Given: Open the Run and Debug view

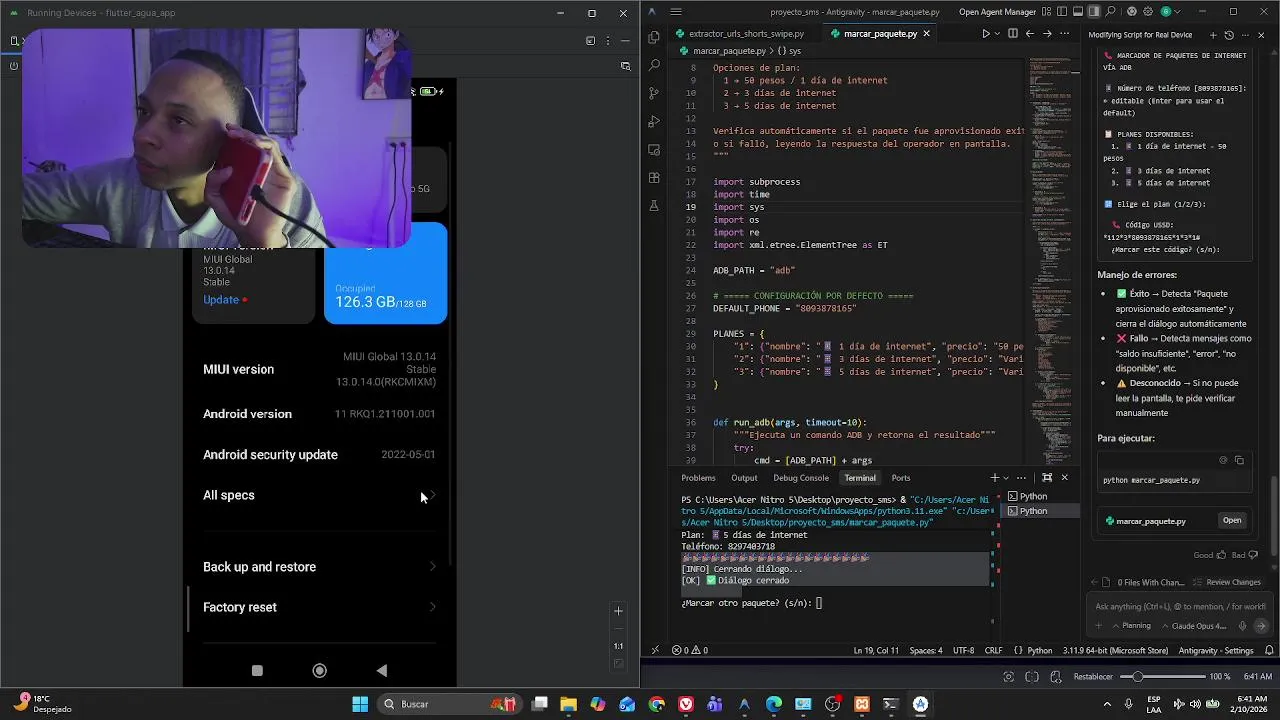Looking at the screenshot, I should tap(654, 121).
